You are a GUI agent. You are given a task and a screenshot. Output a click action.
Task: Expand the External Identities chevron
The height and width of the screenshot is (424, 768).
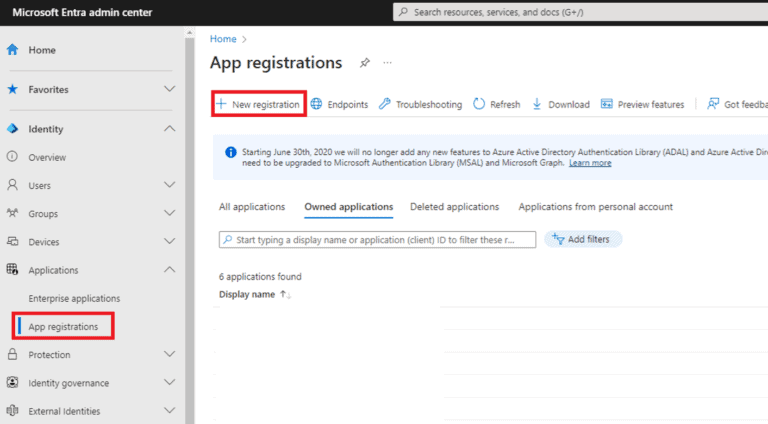coord(169,410)
